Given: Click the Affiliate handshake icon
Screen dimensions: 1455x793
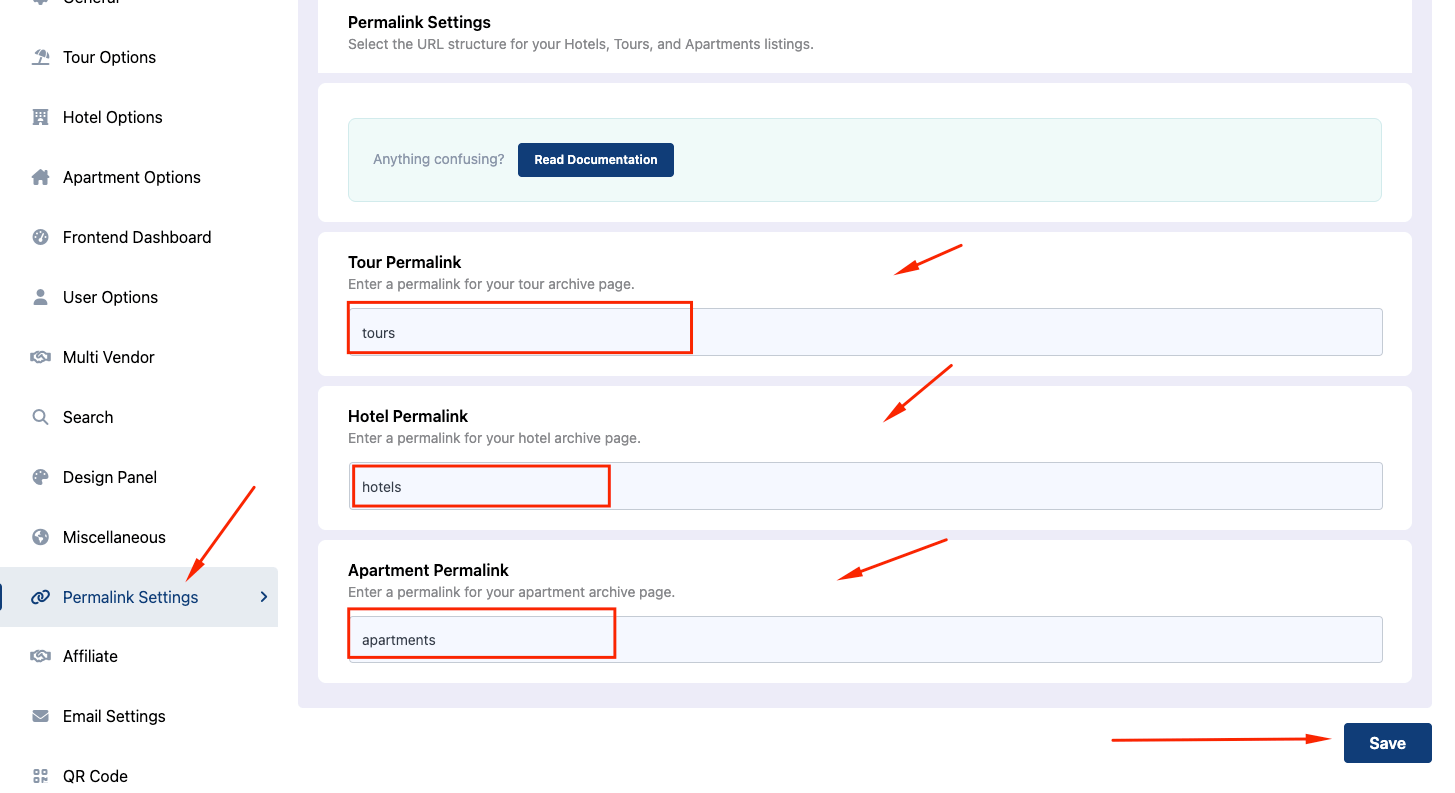Looking at the screenshot, I should pos(40,656).
